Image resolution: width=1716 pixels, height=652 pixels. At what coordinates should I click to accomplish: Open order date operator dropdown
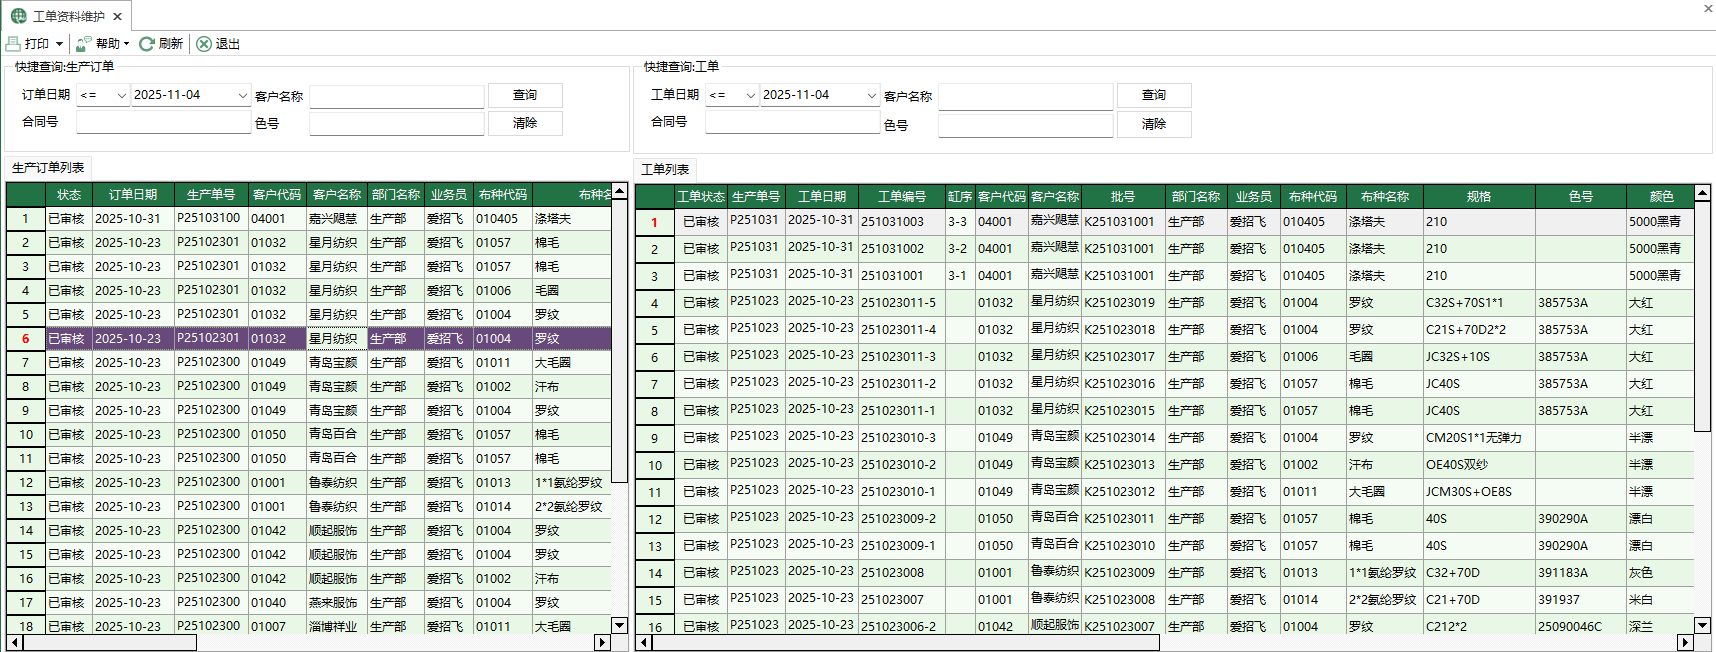coord(122,96)
